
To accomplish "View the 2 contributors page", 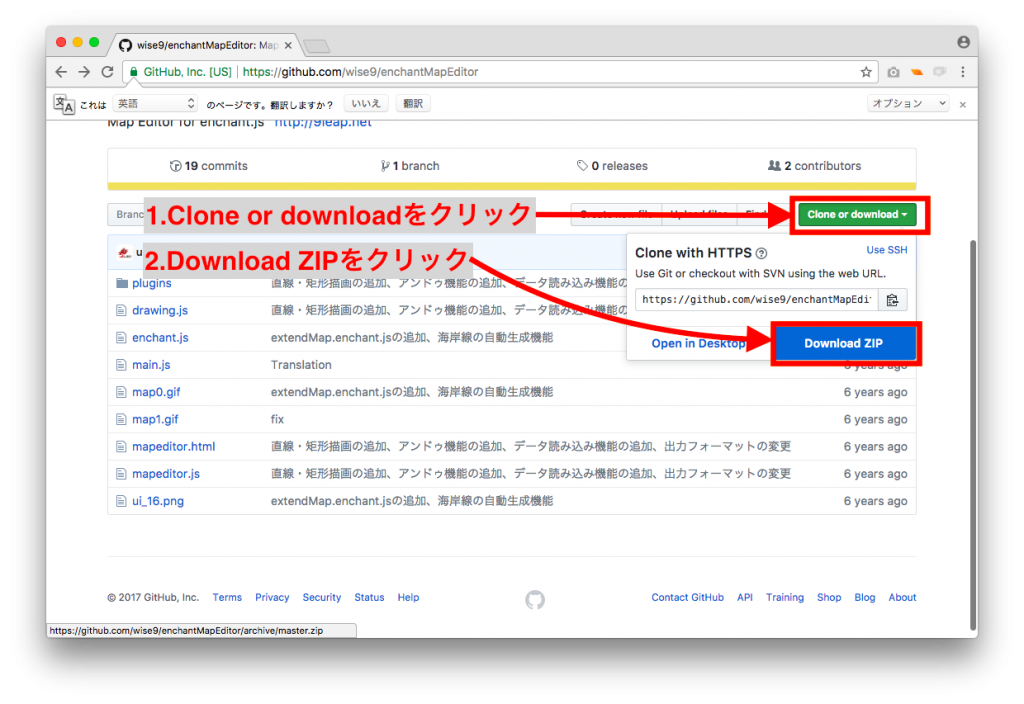I will click(x=814, y=166).
